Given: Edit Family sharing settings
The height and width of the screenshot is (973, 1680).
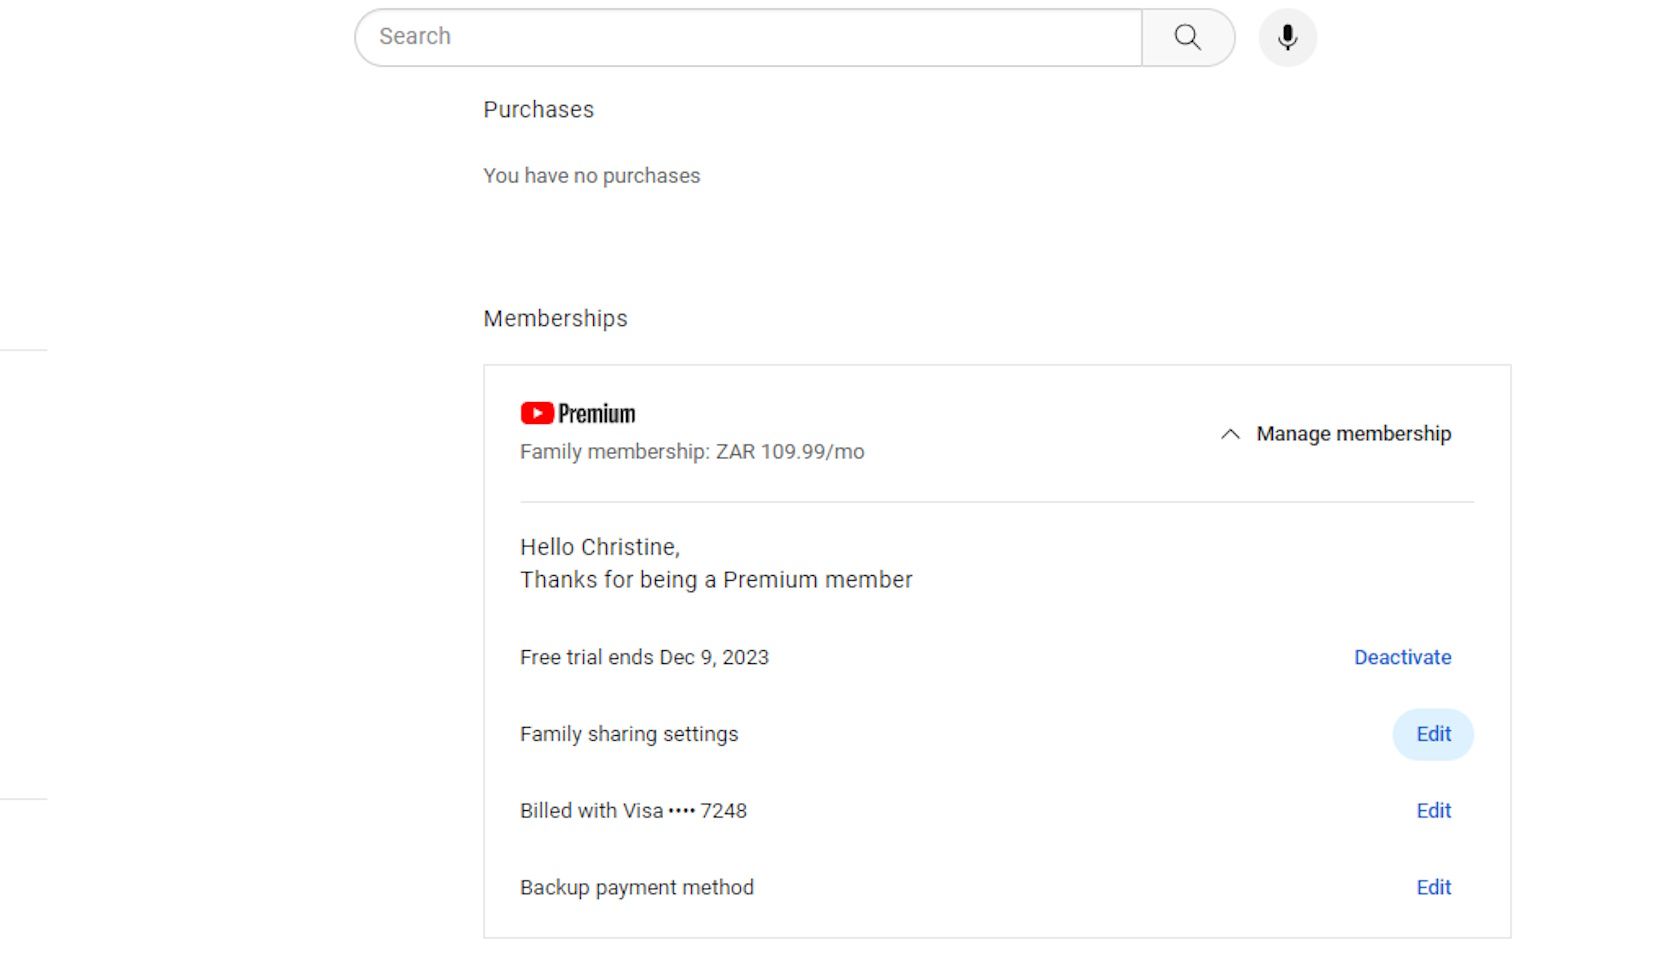Looking at the screenshot, I should [1433, 733].
